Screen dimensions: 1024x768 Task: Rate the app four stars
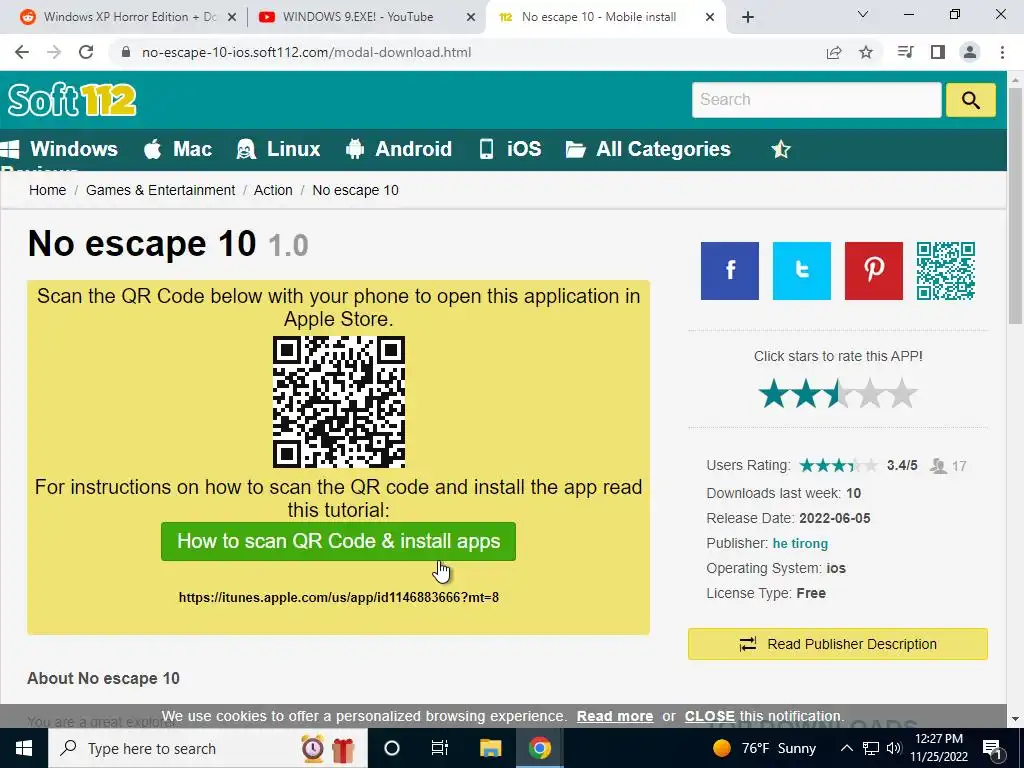[x=870, y=394]
